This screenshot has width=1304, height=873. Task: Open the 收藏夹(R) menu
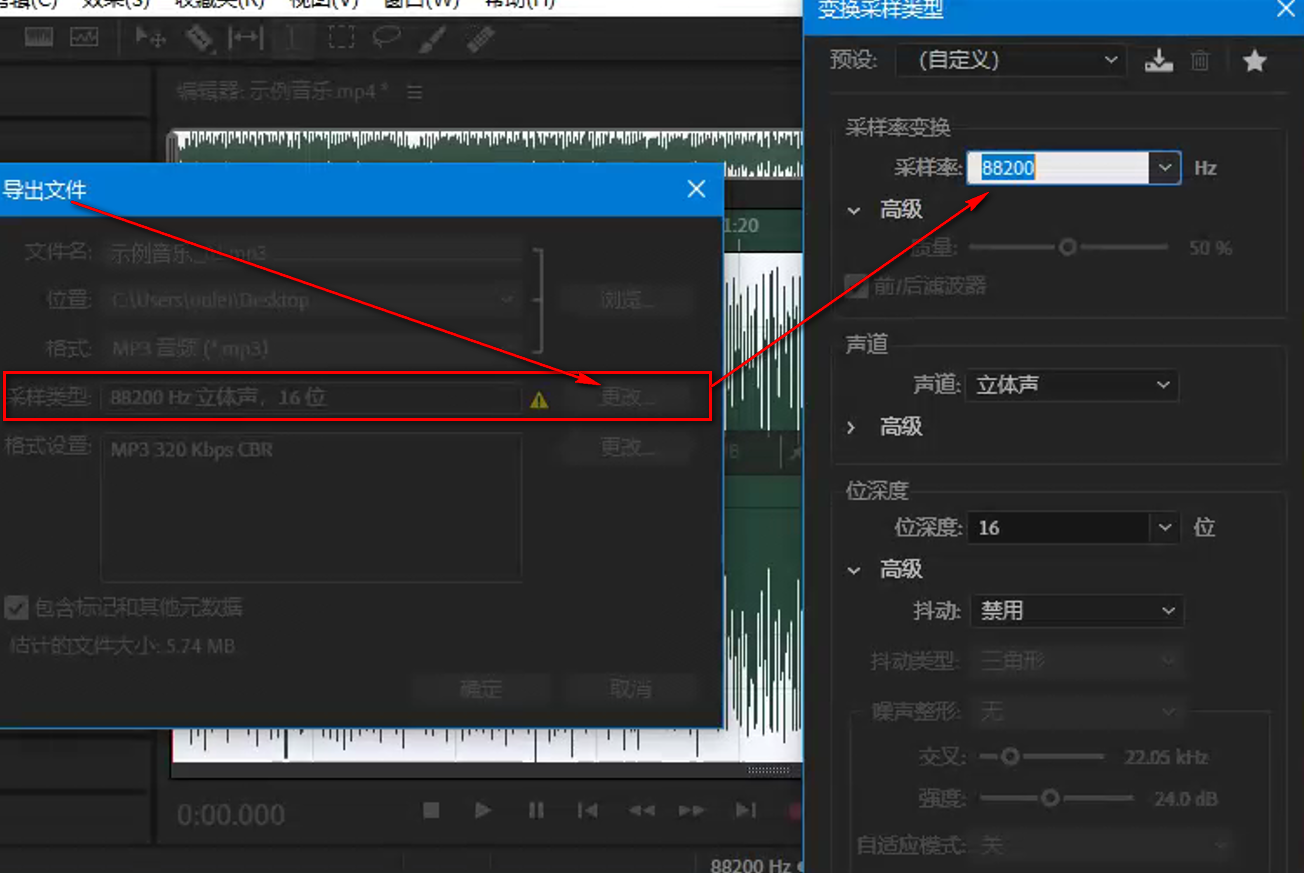tap(218, 4)
